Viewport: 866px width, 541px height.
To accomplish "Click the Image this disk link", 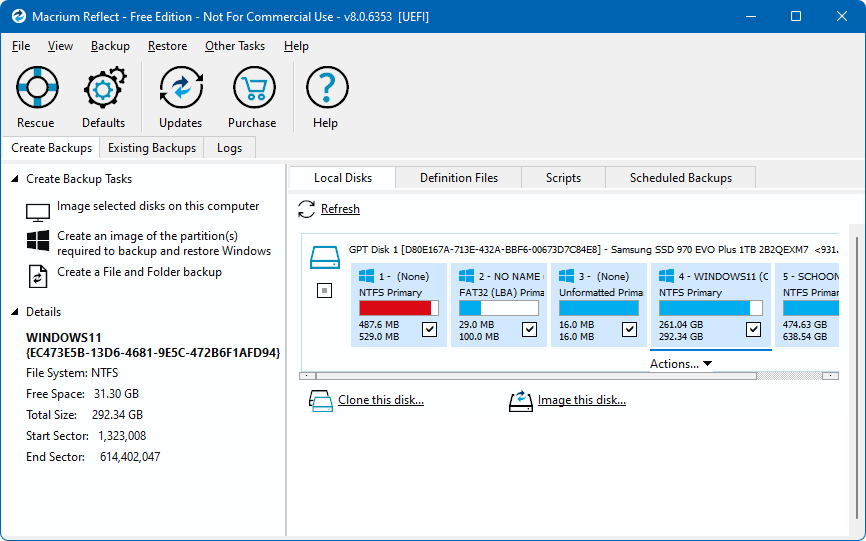I will pyautogui.click(x=582, y=400).
